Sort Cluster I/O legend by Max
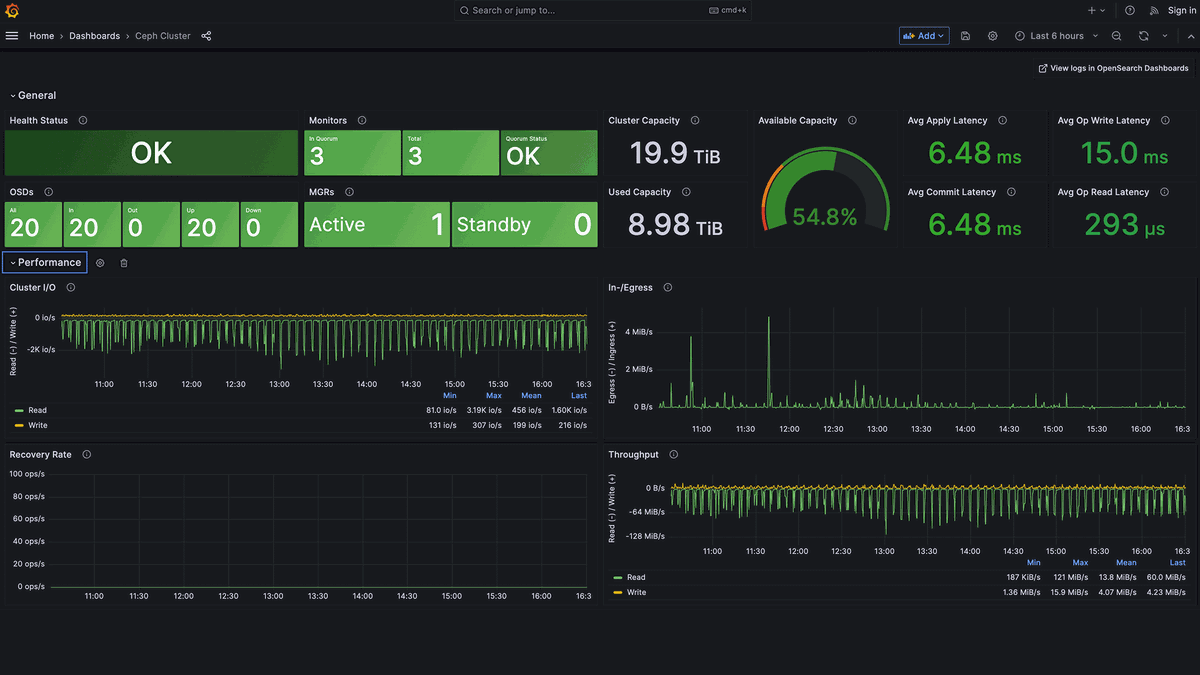The image size is (1200, 675). pos(494,396)
